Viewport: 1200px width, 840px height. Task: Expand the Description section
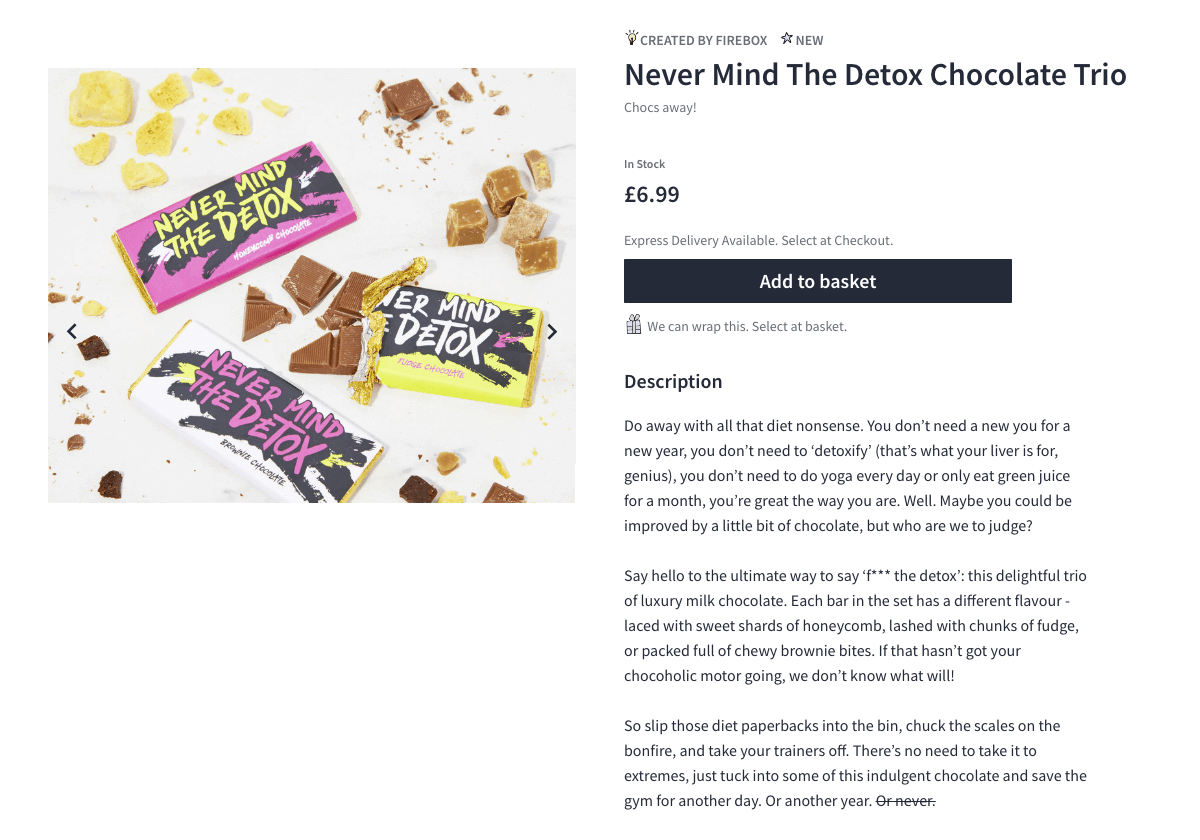(x=673, y=381)
